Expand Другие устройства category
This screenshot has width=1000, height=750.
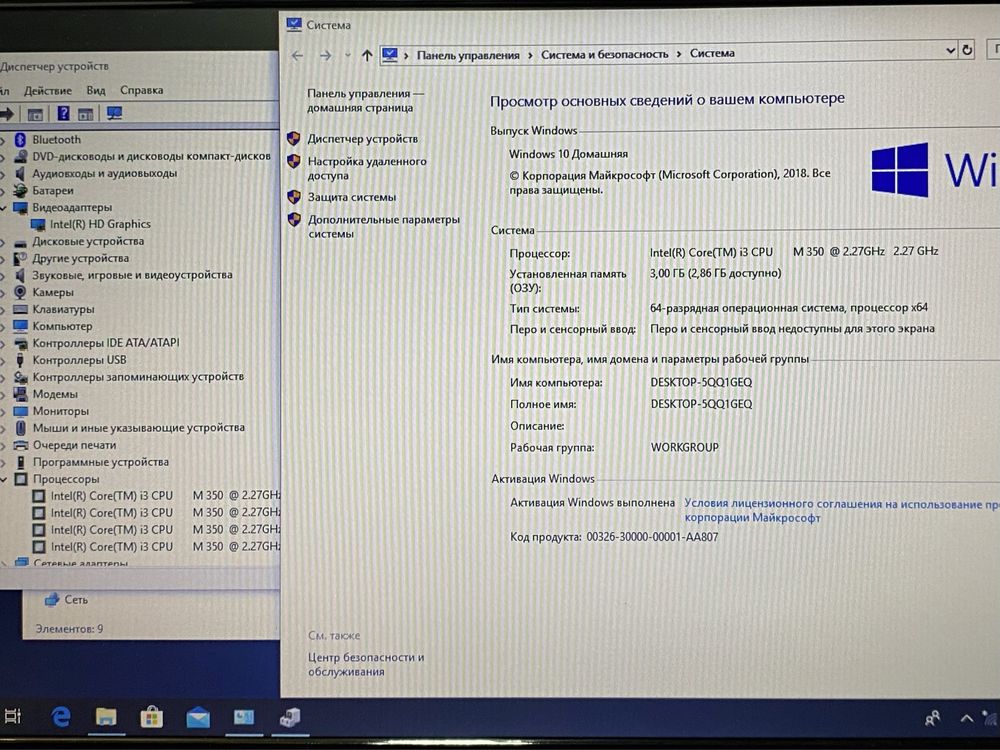click(x=3, y=258)
